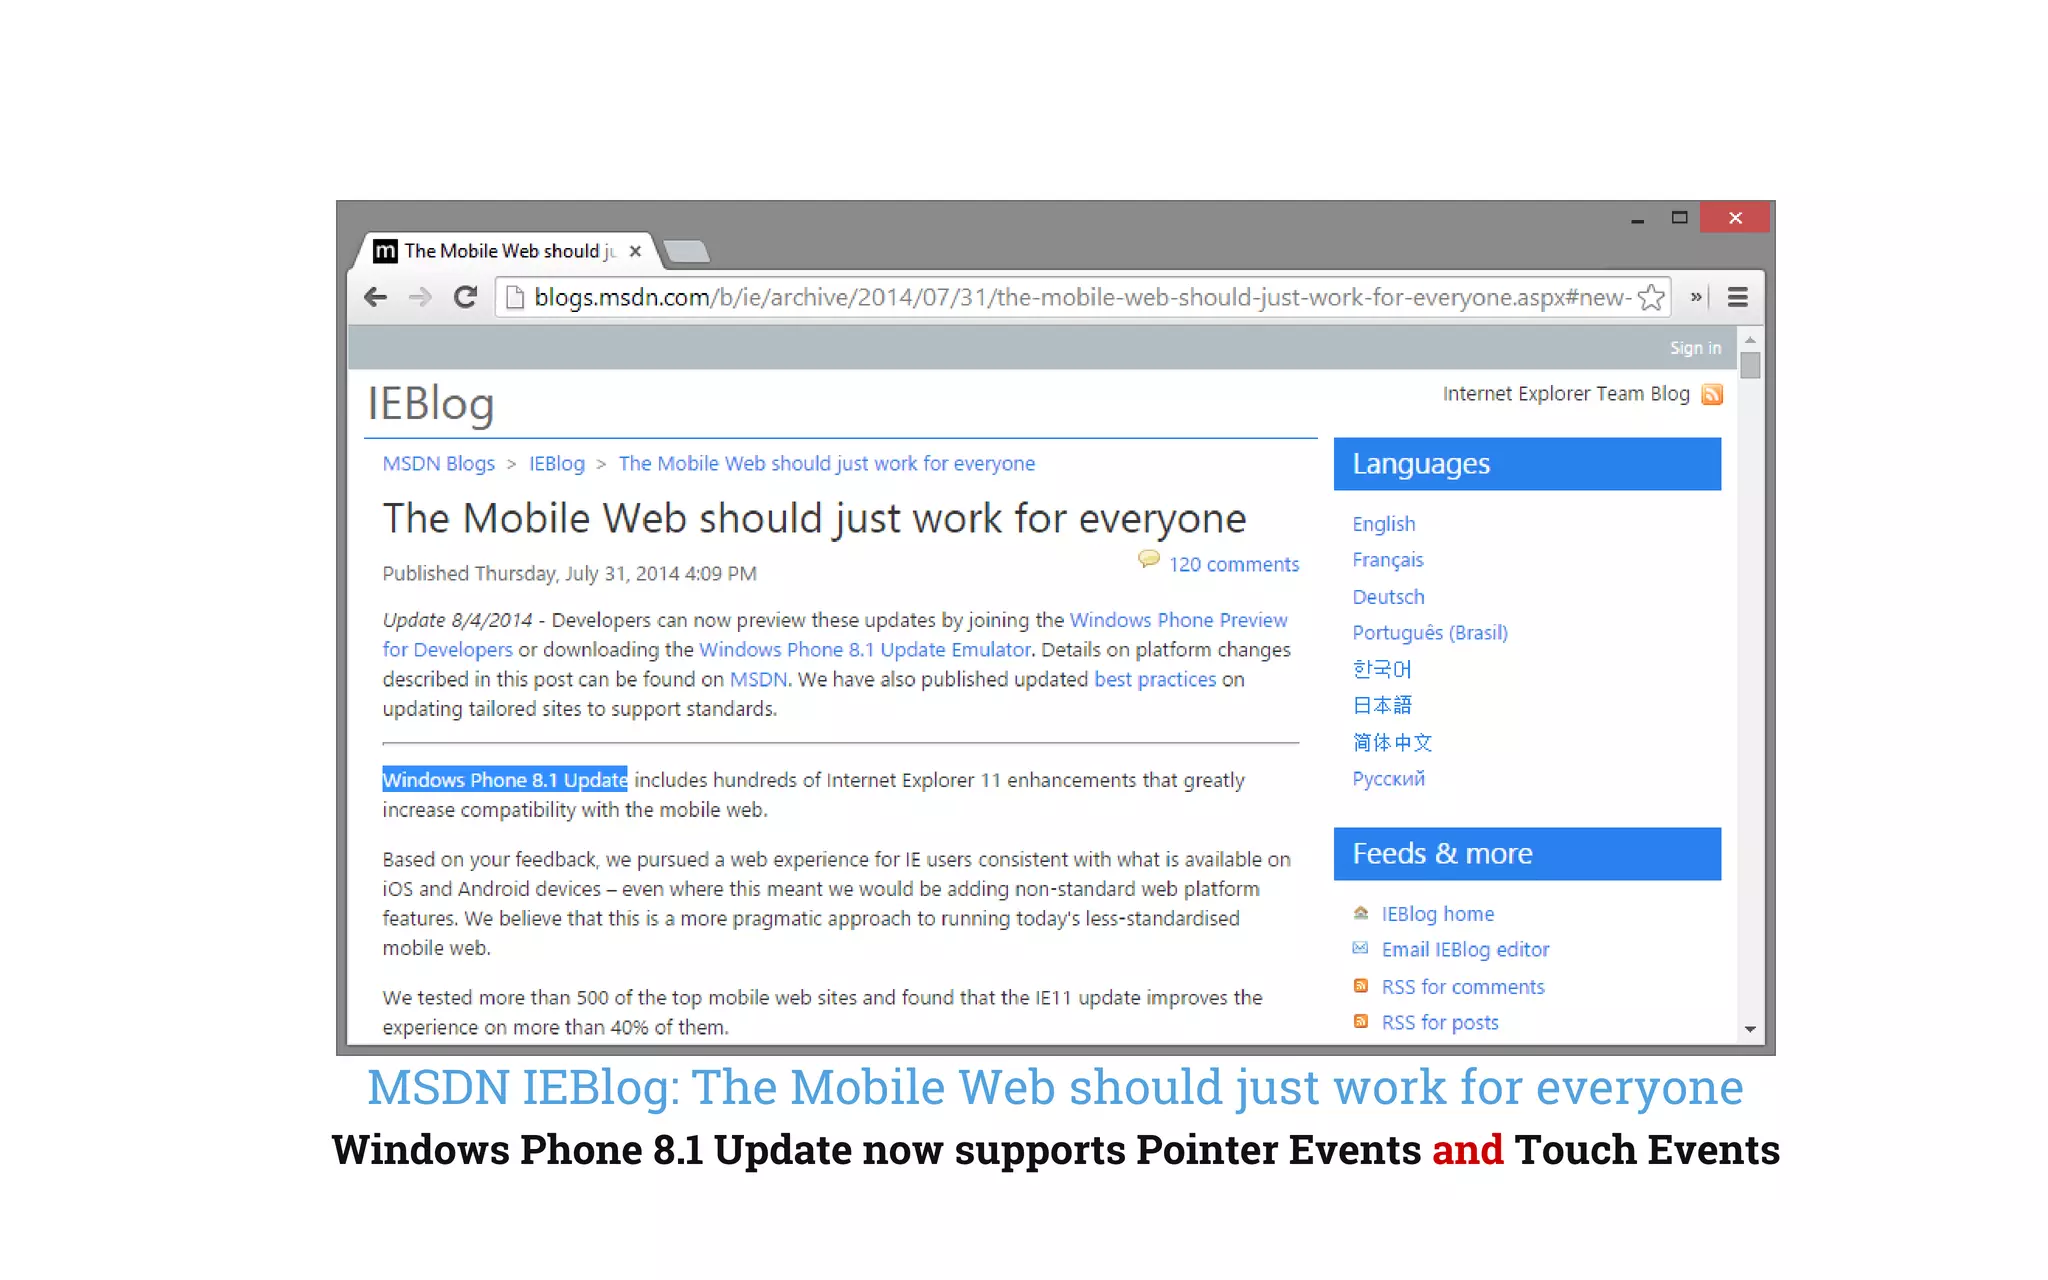Click the Feeds & more panel header
The image size is (2048, 1280).
(1527, 854)
